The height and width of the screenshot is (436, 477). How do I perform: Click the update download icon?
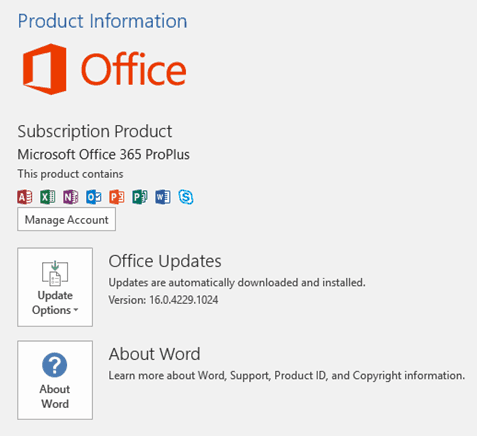(x=55, y=273)
